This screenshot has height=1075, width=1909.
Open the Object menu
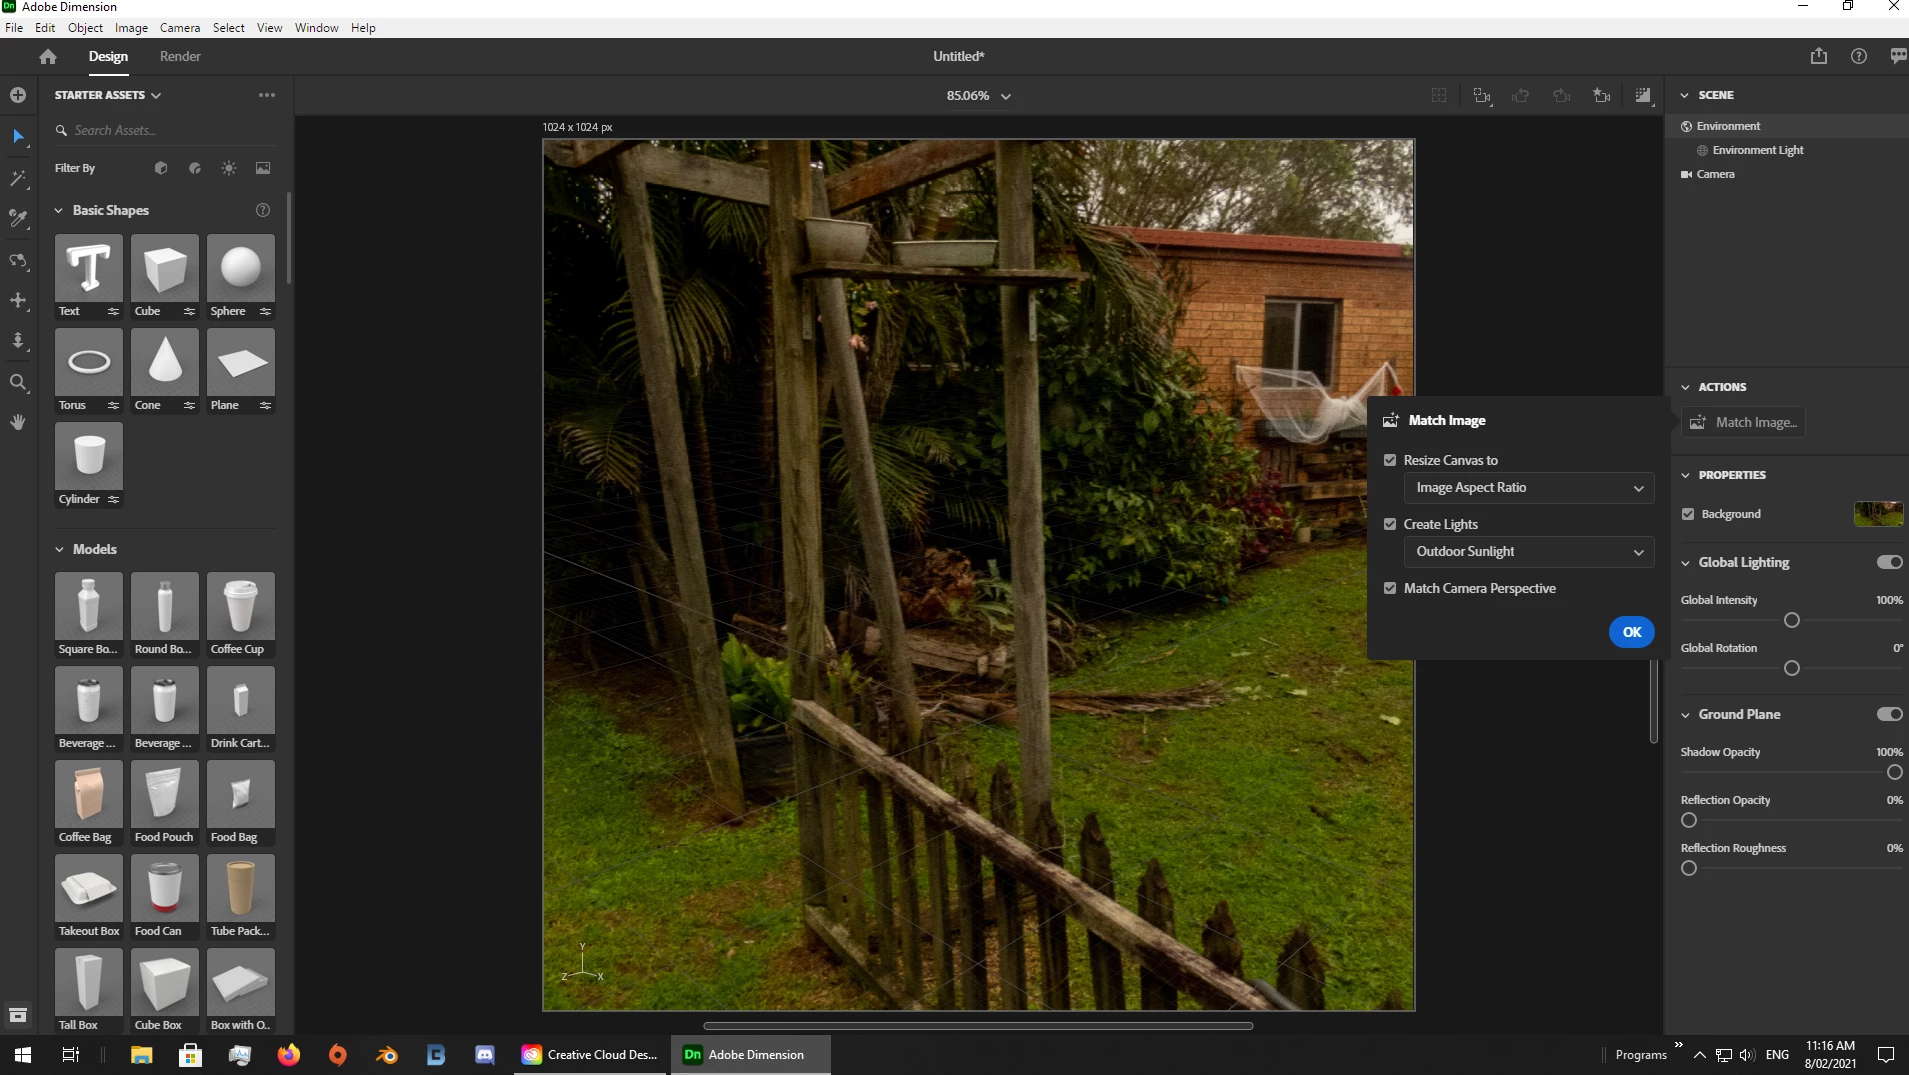click(85, 28)
